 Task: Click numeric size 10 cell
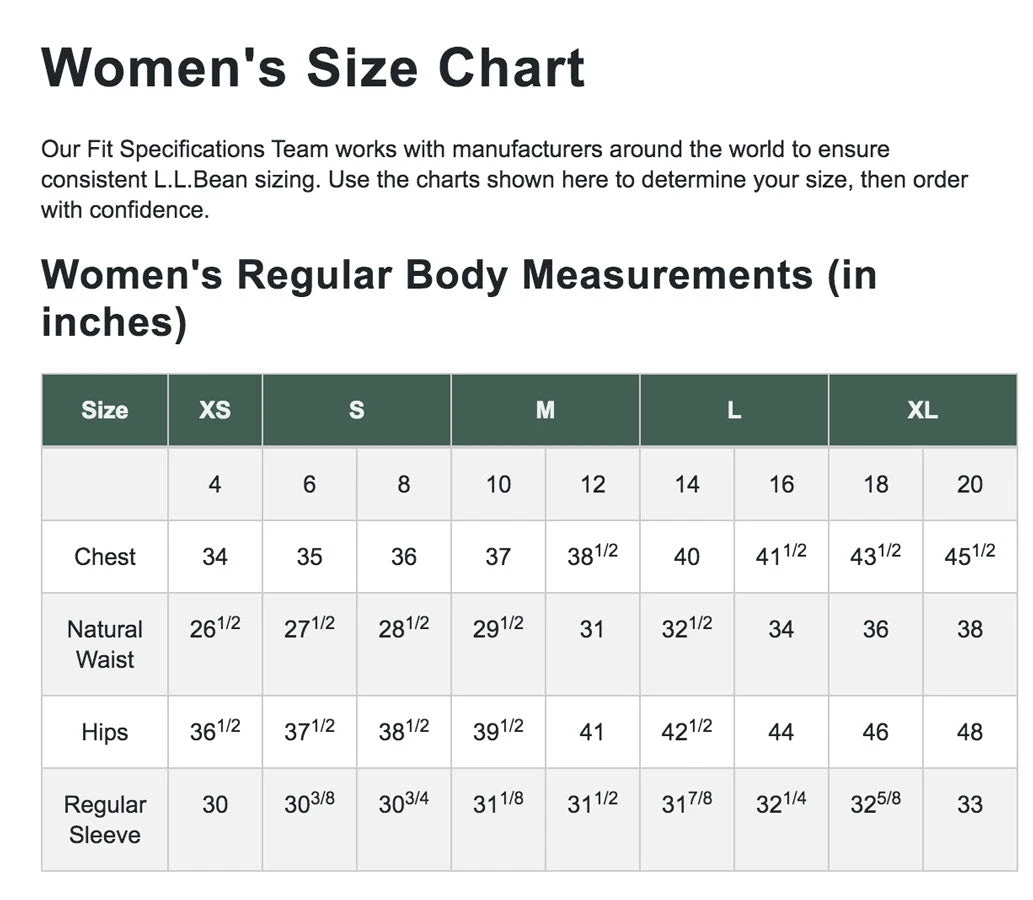coord(498,484)
